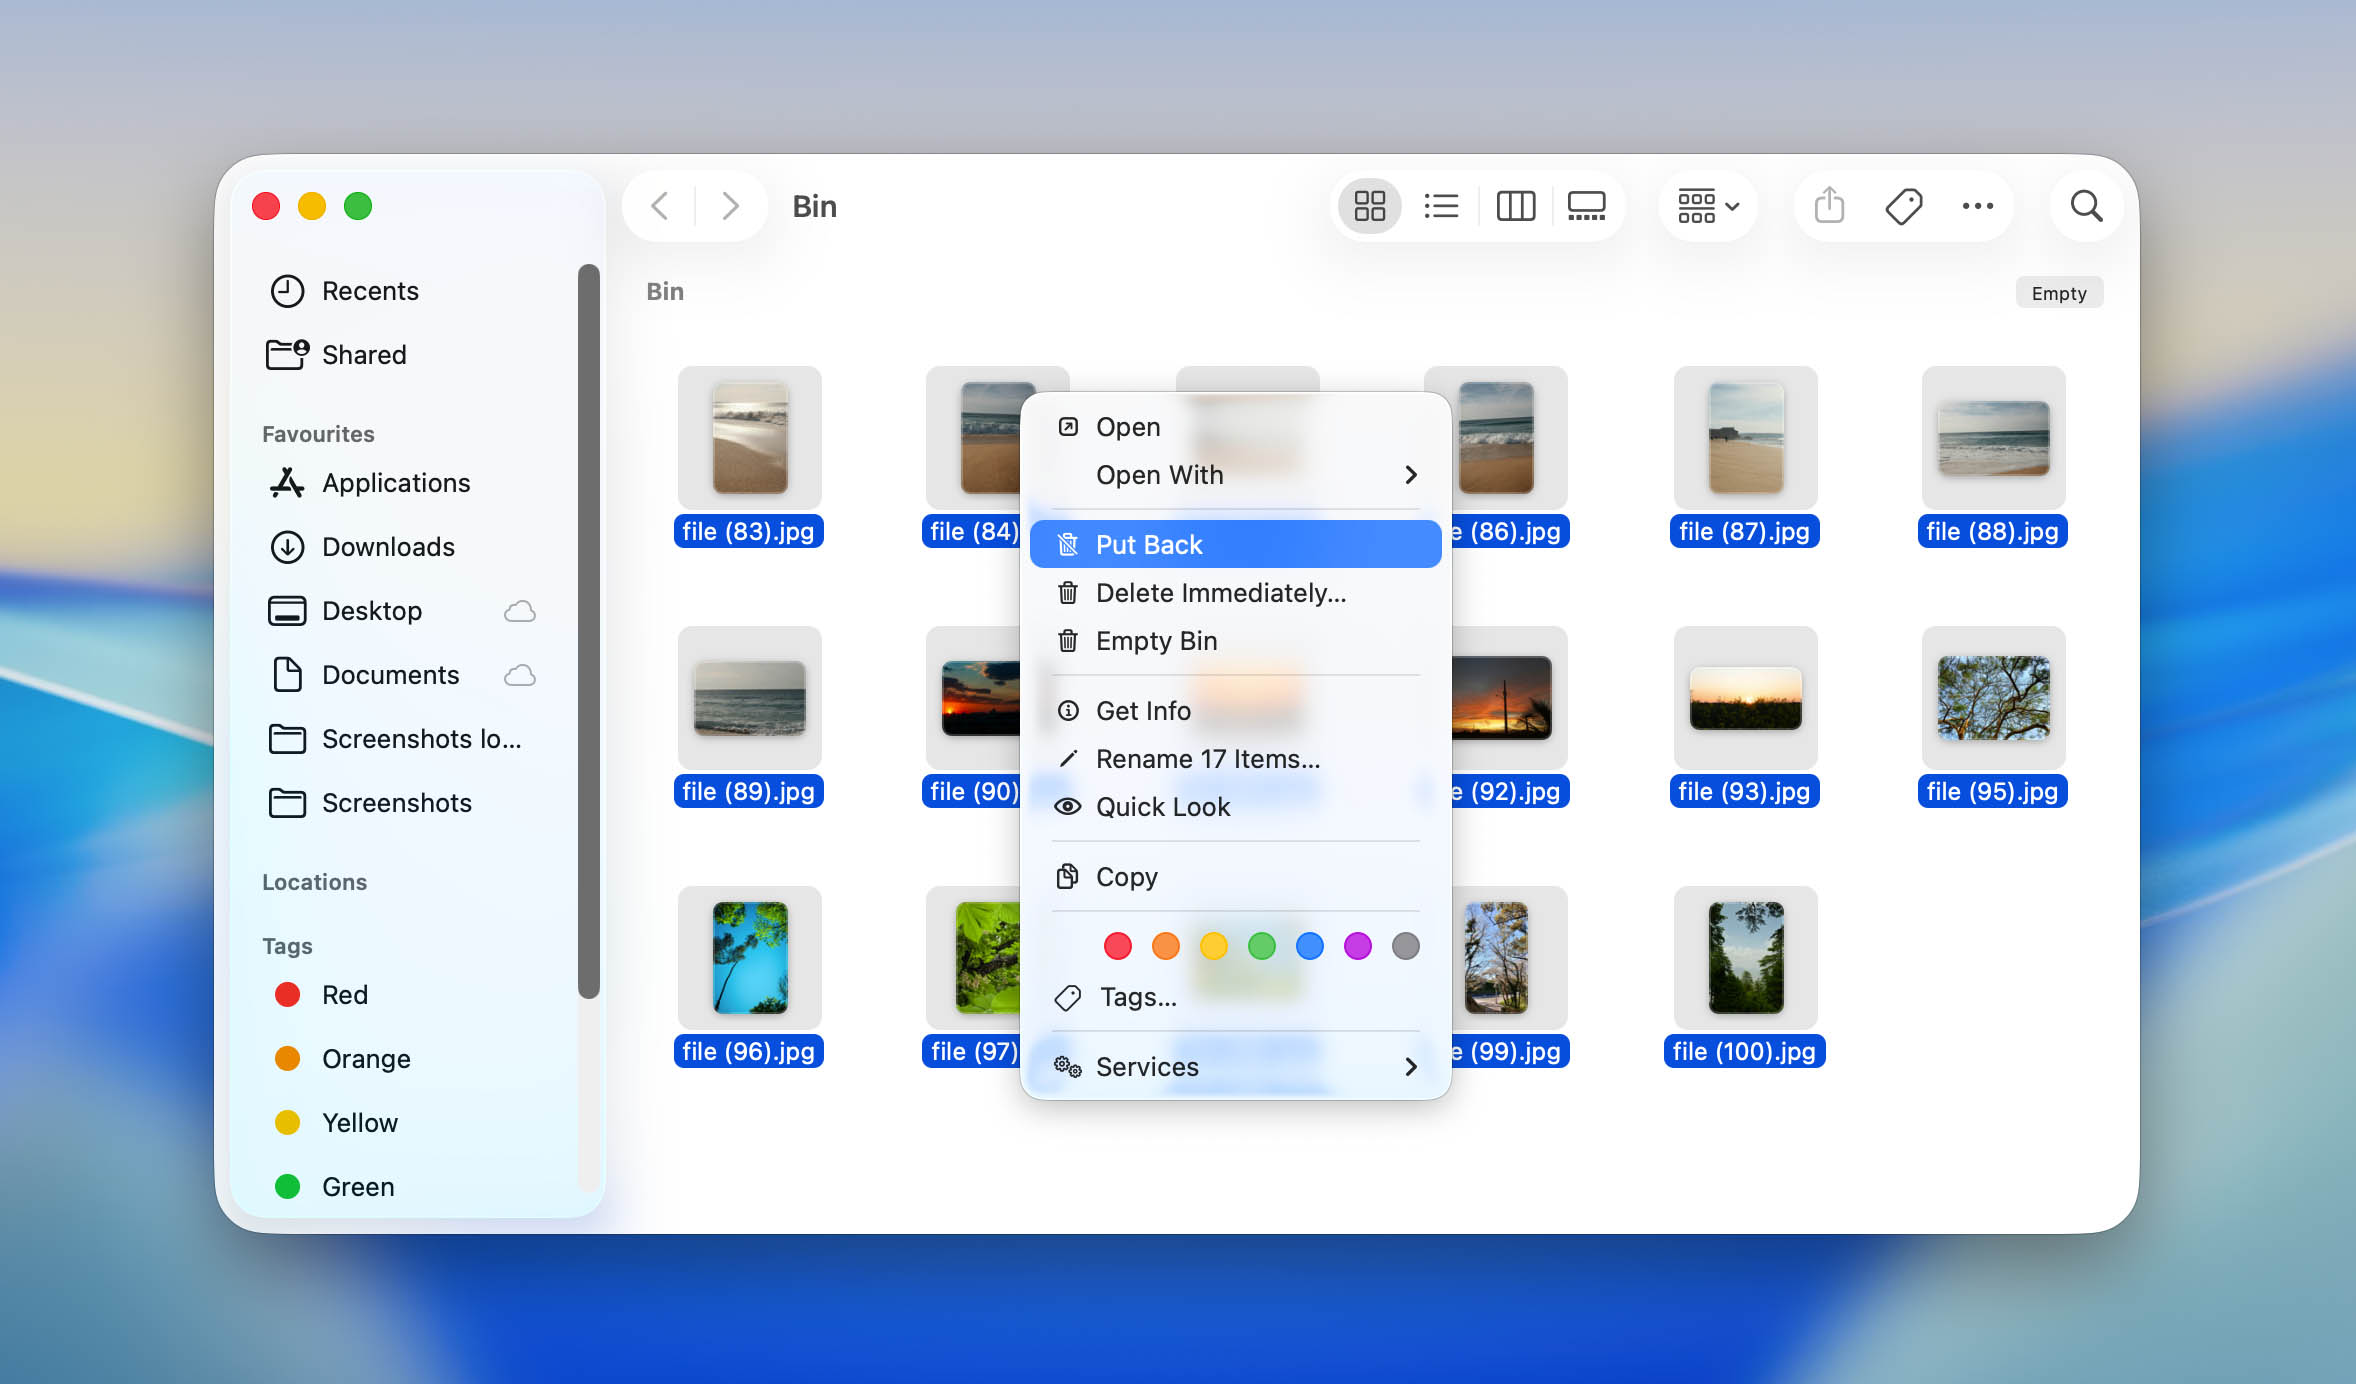Click the Favourites section header
Image resolution: width=2356 pixels, height=1384 pixels.
tap(318, 434)
